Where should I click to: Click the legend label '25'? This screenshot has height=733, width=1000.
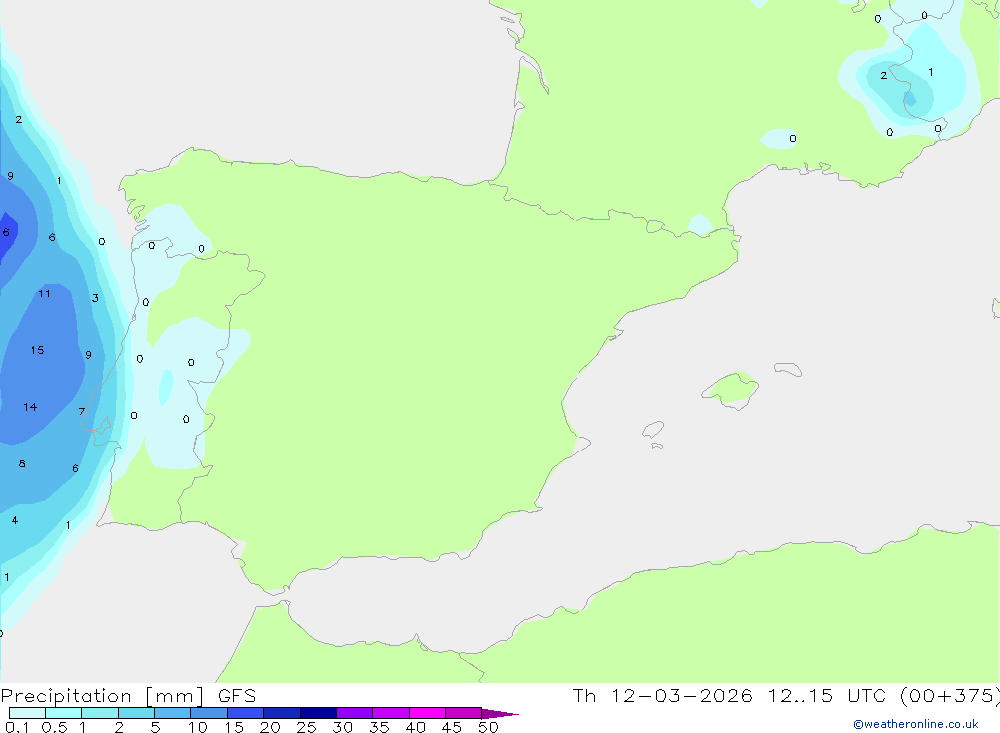(x=306, y=727)
